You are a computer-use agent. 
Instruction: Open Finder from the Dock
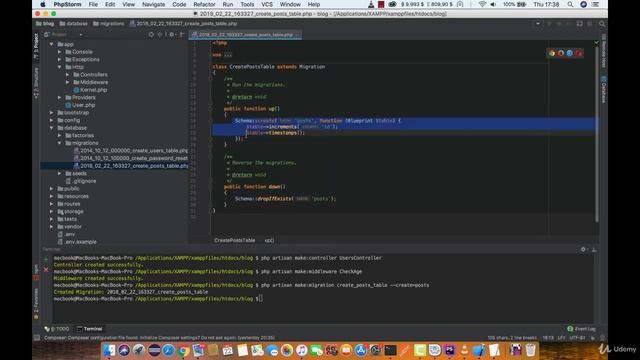coord(109,350)
